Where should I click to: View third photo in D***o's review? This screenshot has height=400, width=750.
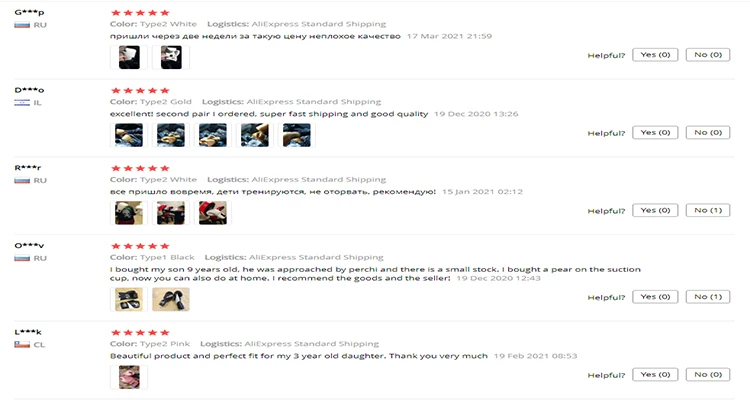click(213, 135)
